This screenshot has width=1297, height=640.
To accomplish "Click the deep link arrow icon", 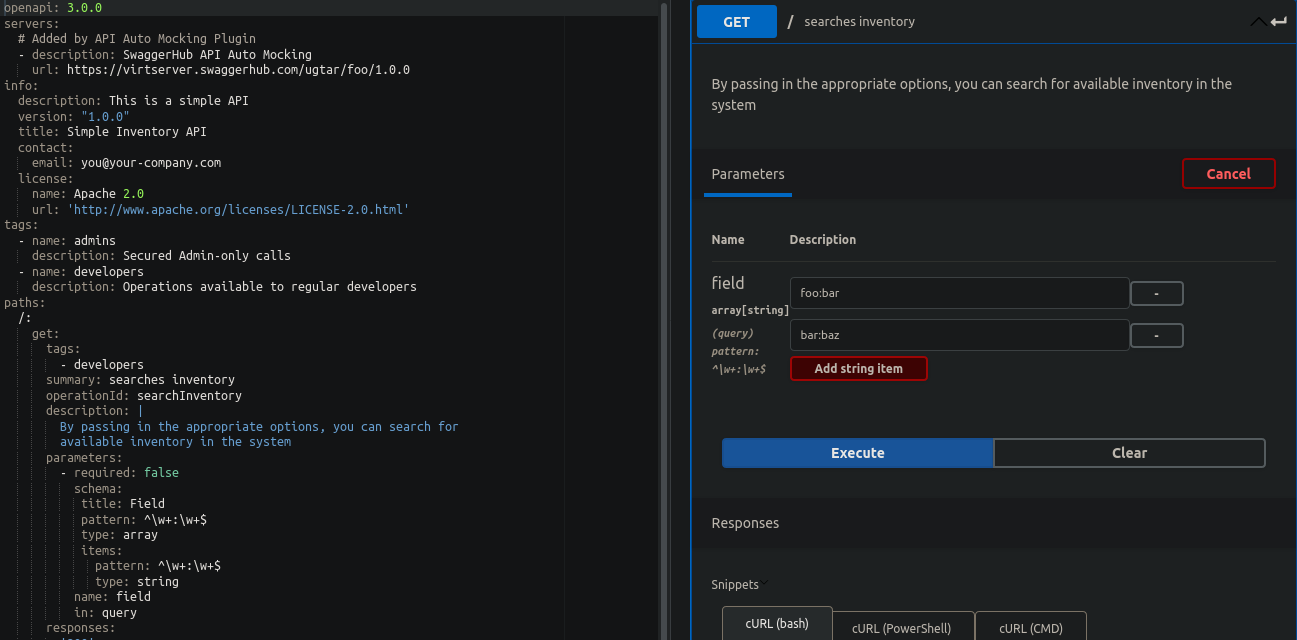I will click(x=1280, y=21).
